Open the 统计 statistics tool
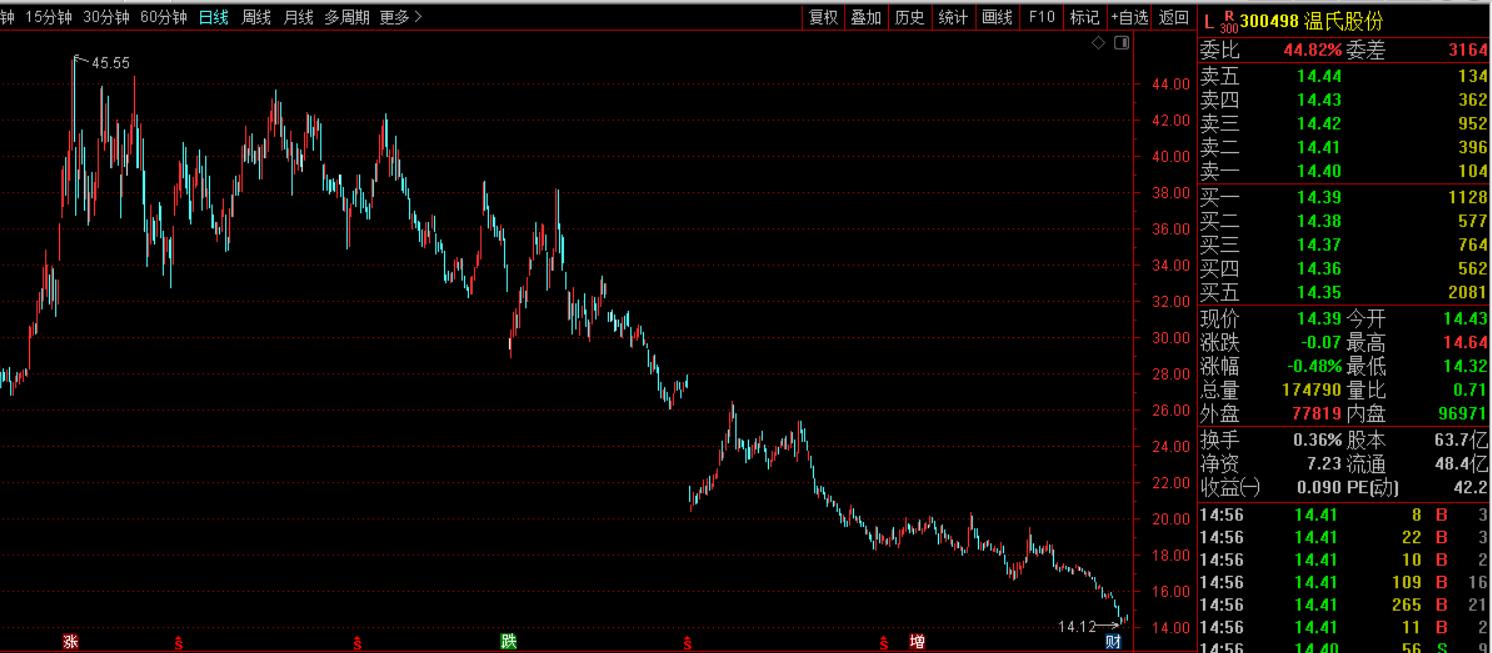Screen dimensions: 1492x653 [x=952, y=17]
